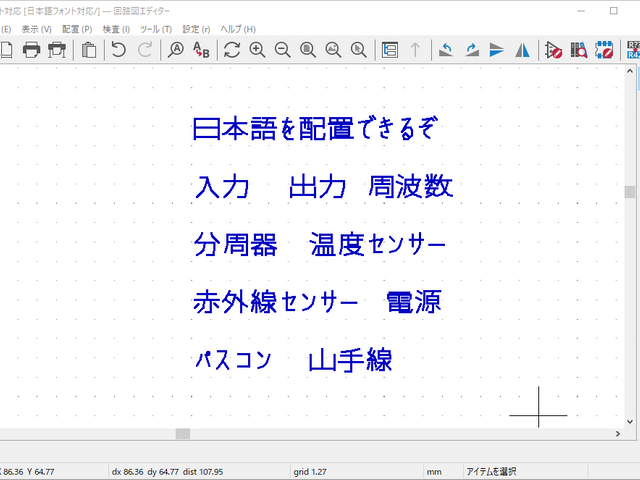Open the footprint editor
The image size is (640, 480).
coord(604,50)
